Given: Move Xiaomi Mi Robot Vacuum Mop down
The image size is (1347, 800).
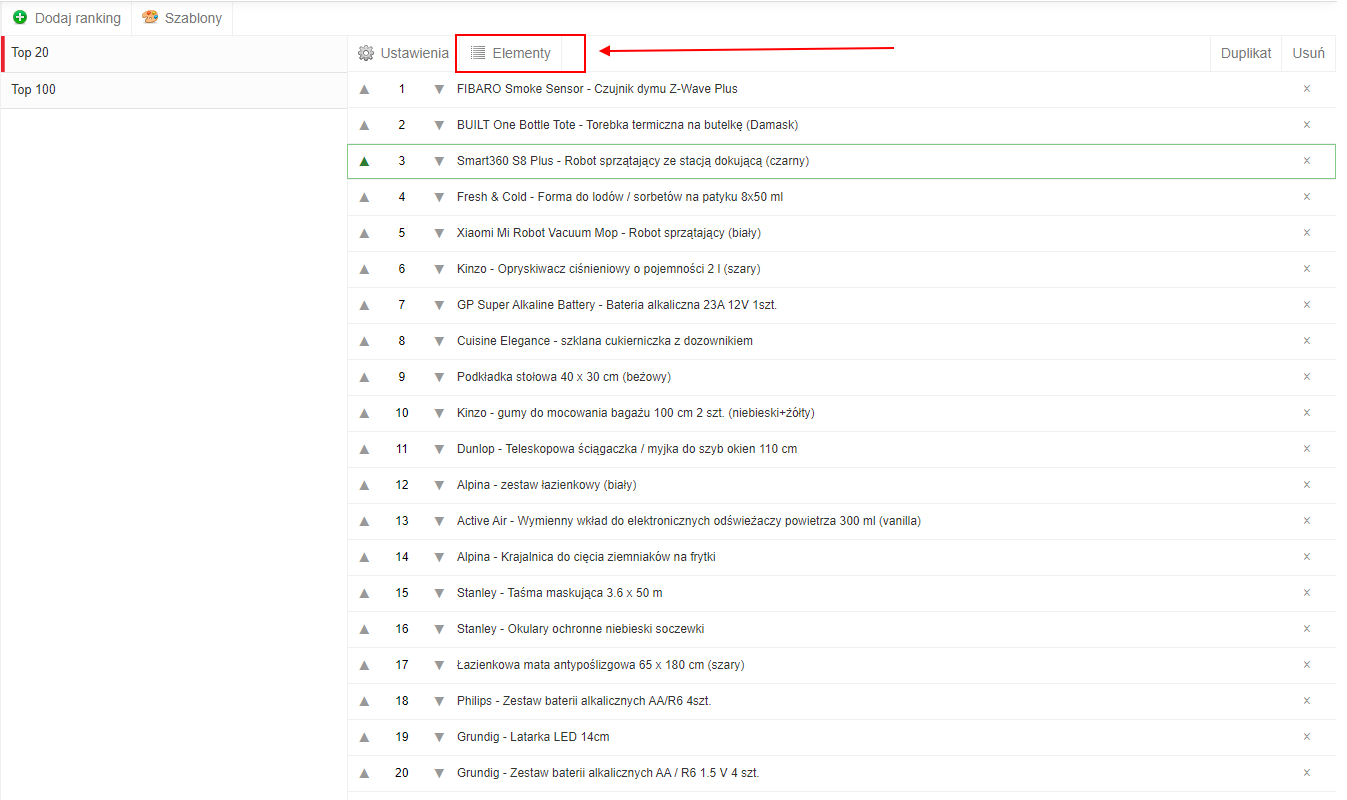Looking at the screenshot, I should tap(439, 233).
